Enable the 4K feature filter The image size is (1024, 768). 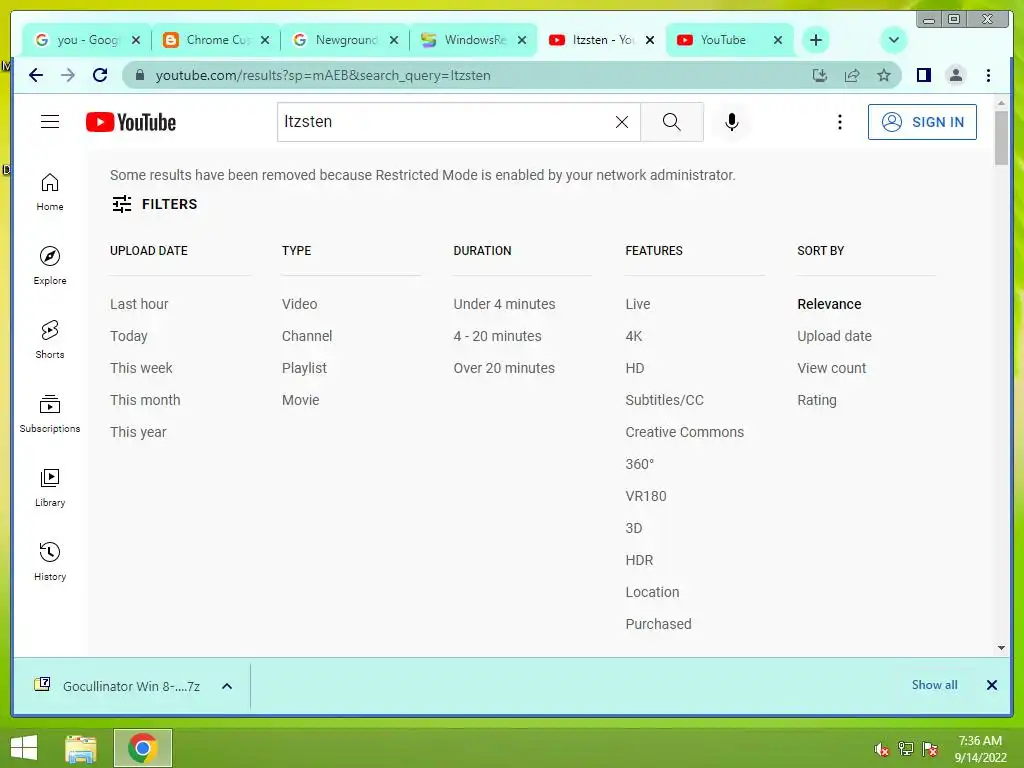(633, 336)
